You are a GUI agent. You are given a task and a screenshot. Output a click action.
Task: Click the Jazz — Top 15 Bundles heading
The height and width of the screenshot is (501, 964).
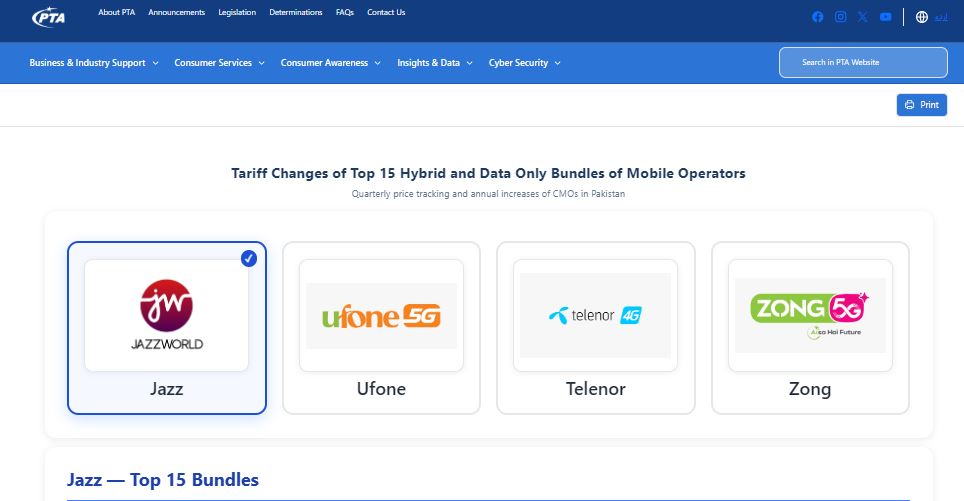pos(163,480)
